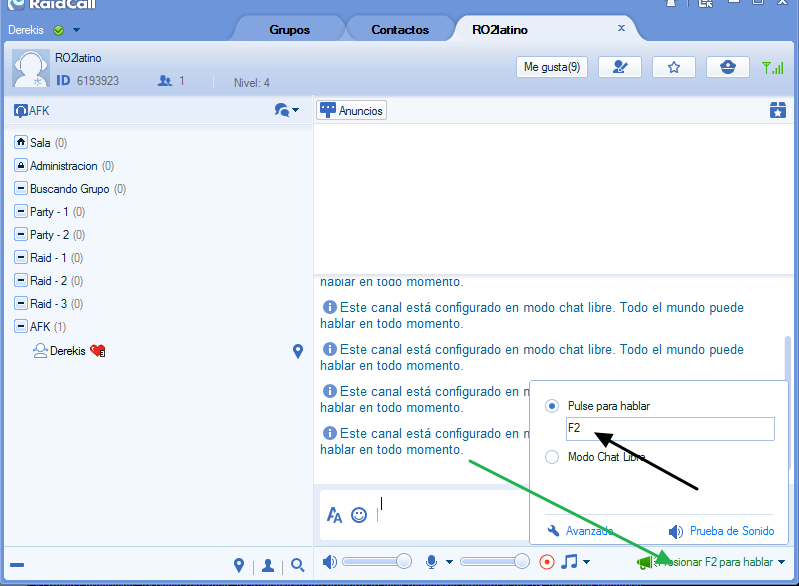This screenshot has height=586, width=799.
Task: Open the Anuncios button
Action: pyautogui.click(x=351, y=110)
